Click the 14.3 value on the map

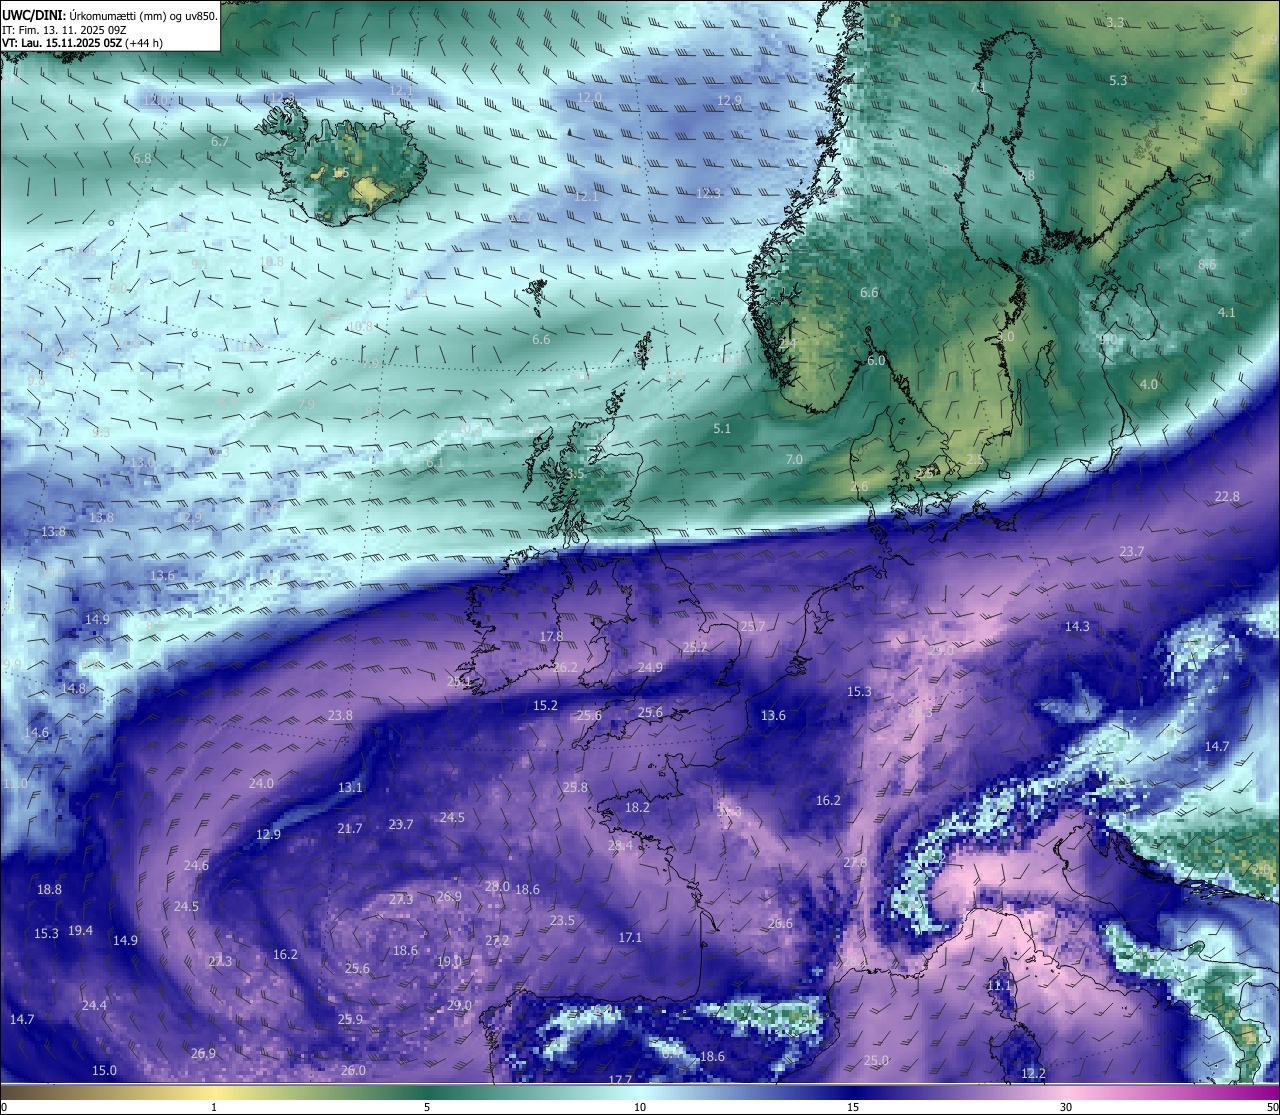(1077, 626)
